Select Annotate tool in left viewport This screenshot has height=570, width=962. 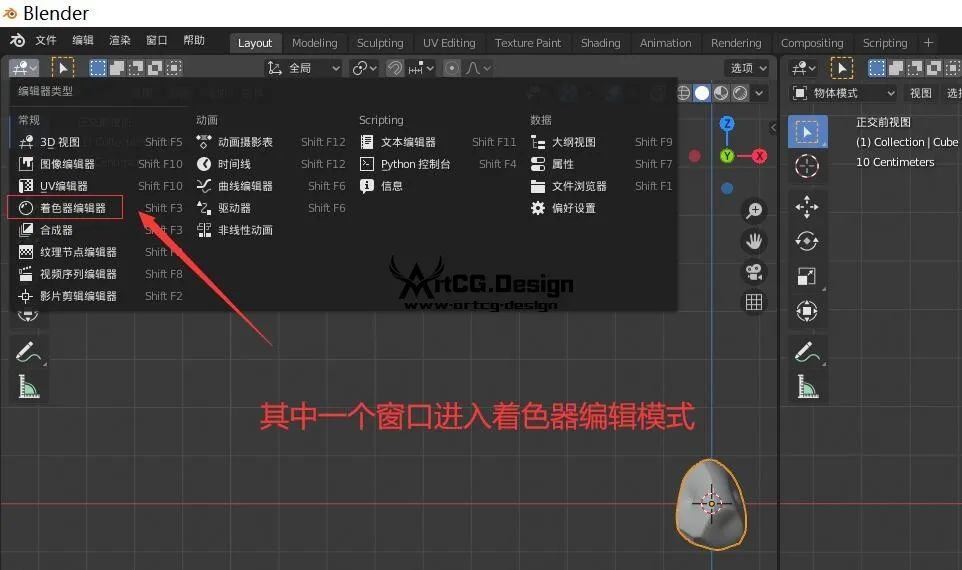[28, 353]
